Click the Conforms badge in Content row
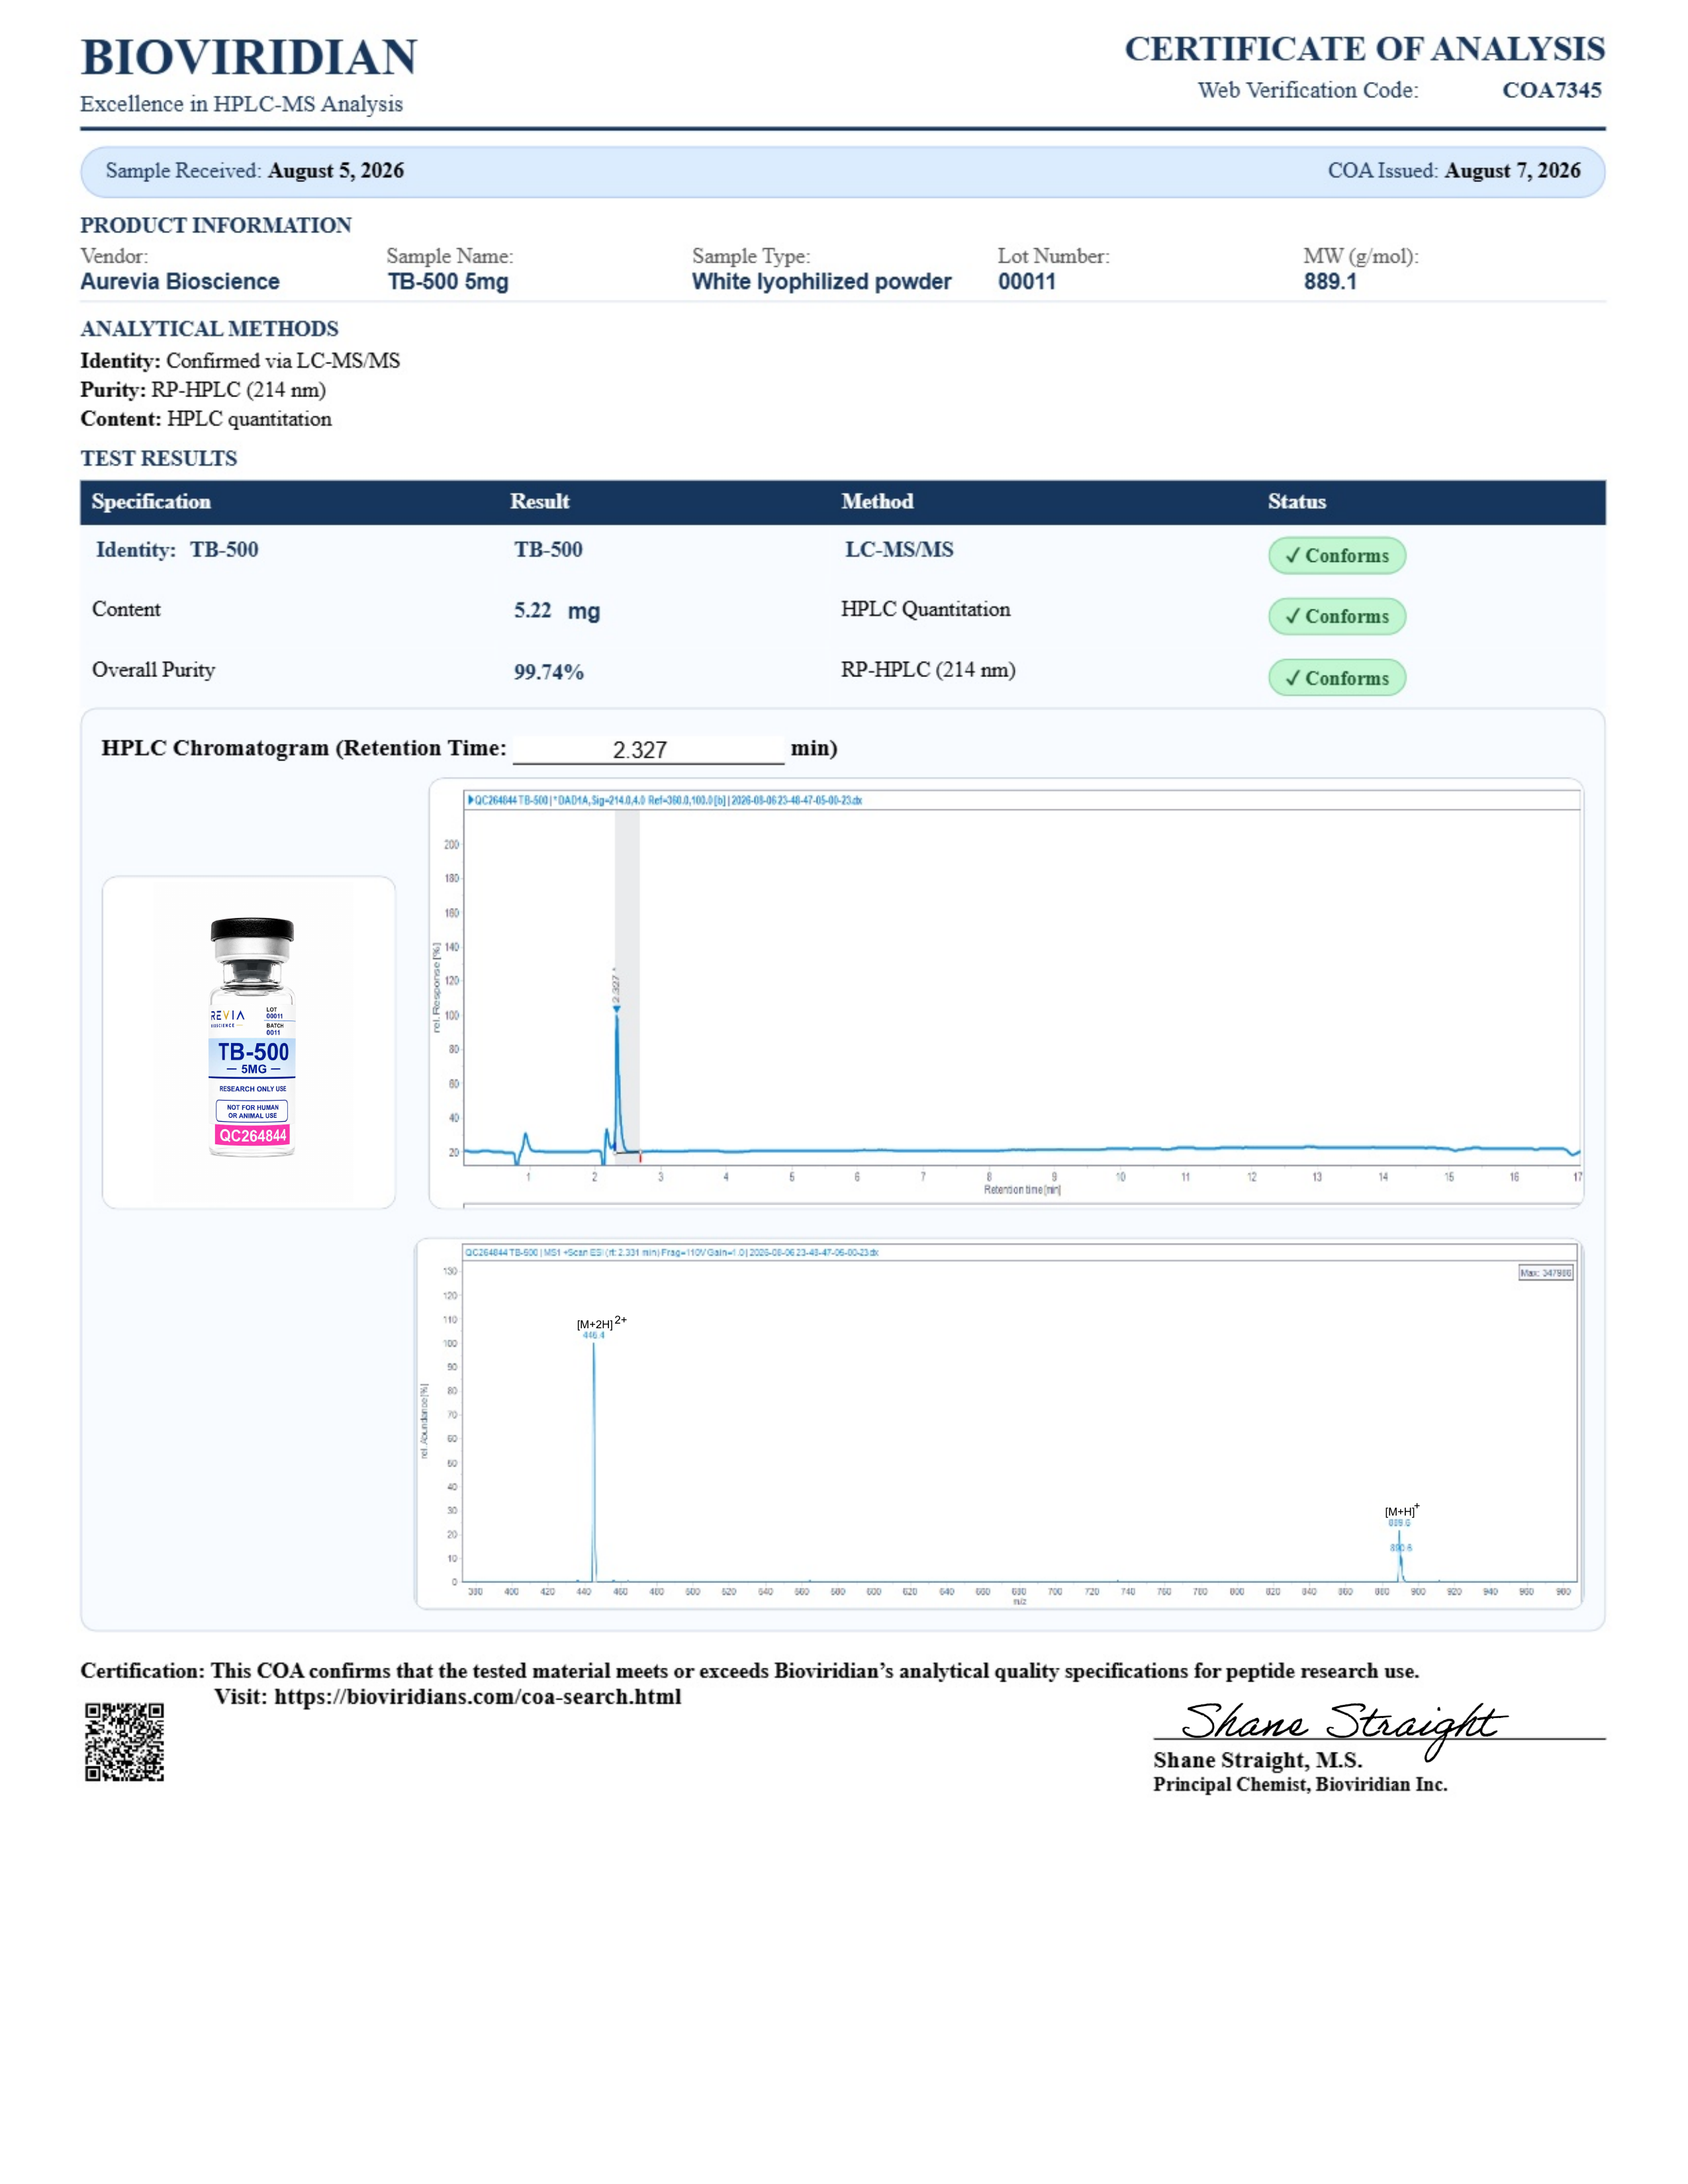Viewport: 1688px width, 2184px height. (1337, 617)
